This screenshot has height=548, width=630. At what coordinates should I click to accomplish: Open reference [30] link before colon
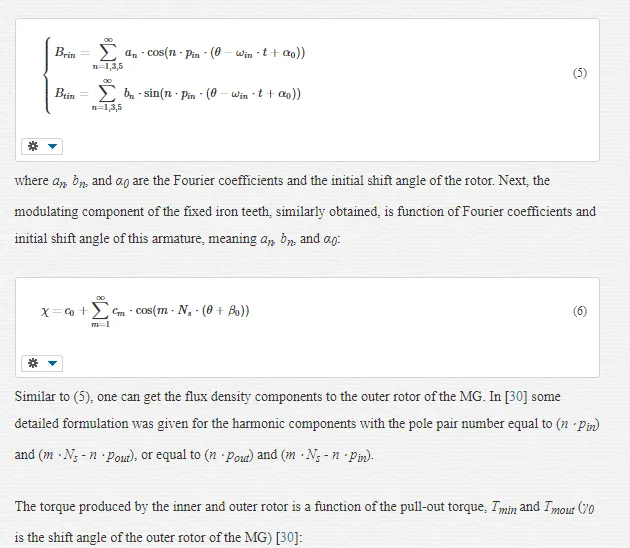click(x=287, y=537)
